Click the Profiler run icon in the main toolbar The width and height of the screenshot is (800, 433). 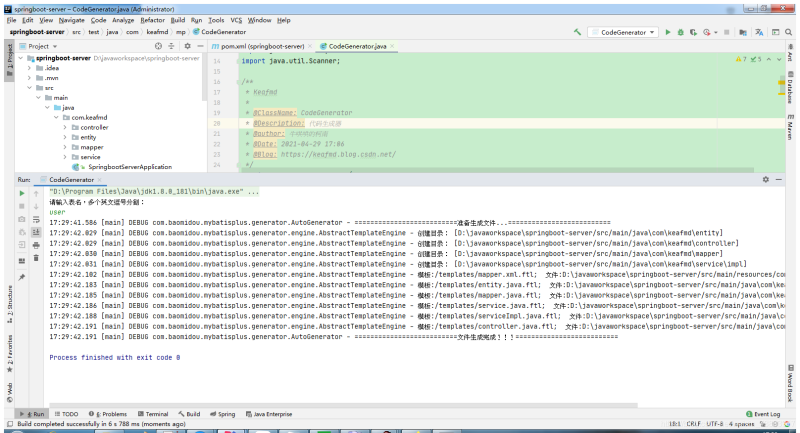point(706,32)
